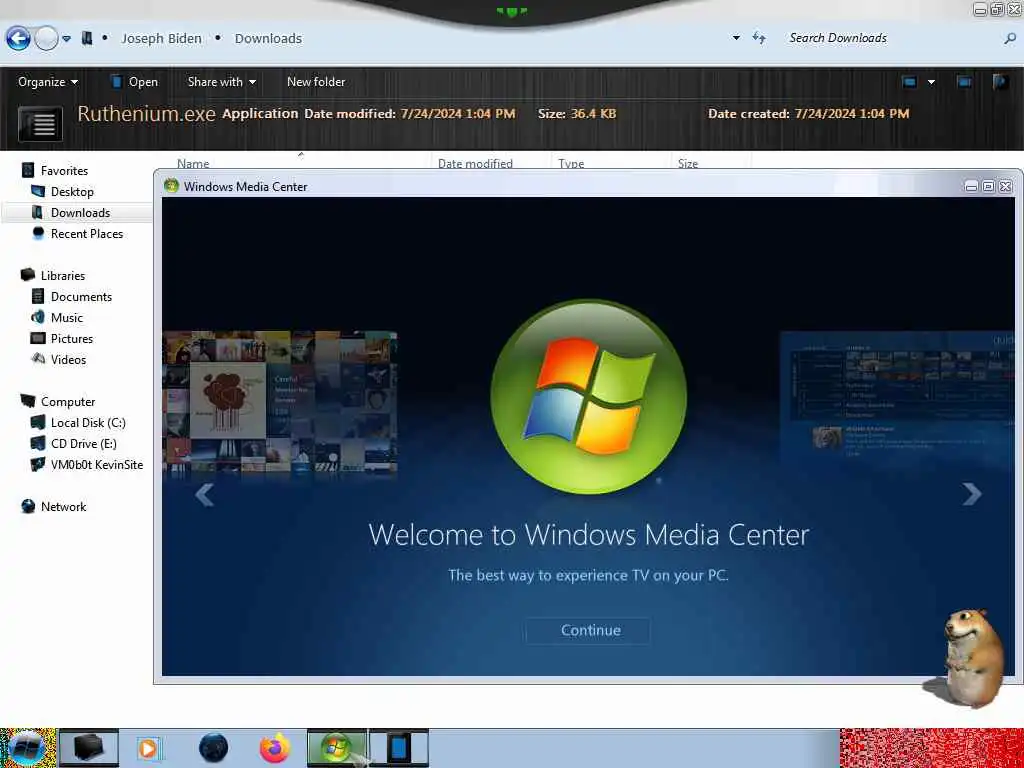
Task: Click the Size 36.4 KB value
Action: [594, 114]
